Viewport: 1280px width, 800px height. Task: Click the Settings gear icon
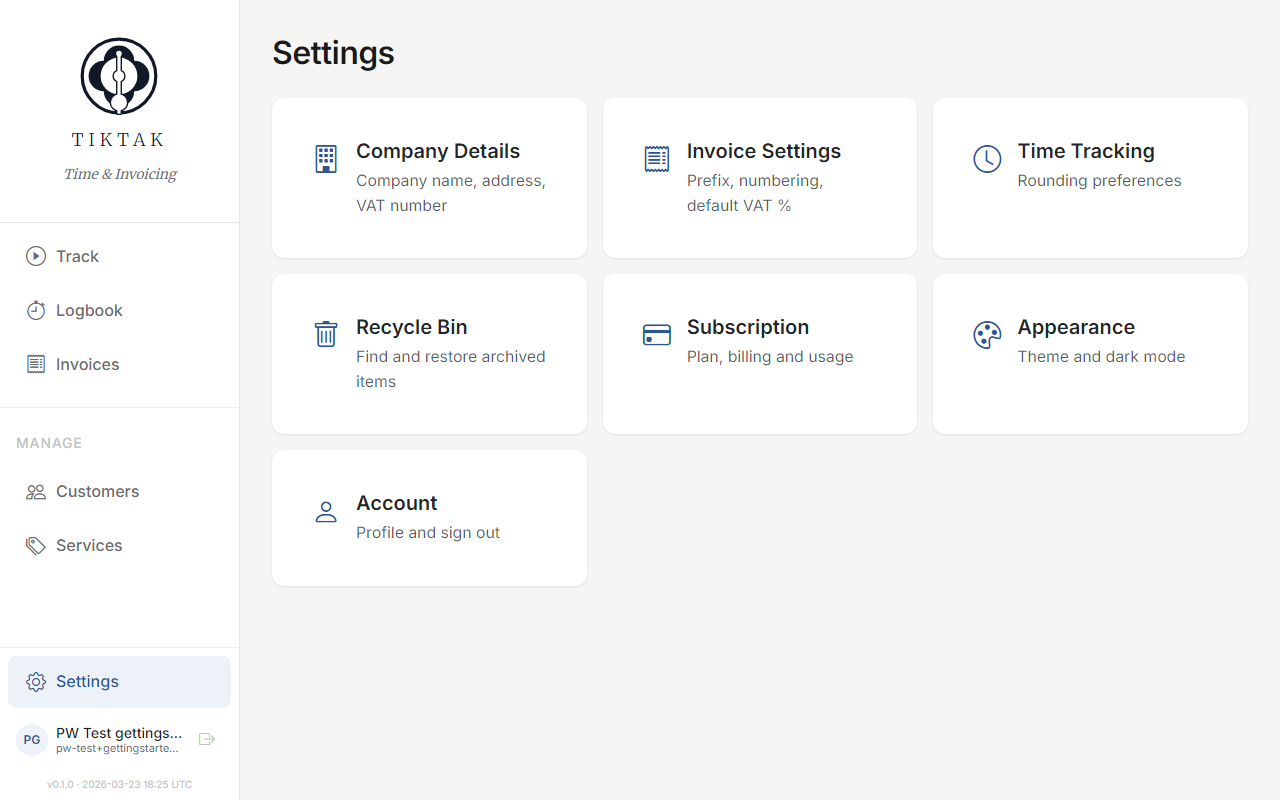[36, 681]
